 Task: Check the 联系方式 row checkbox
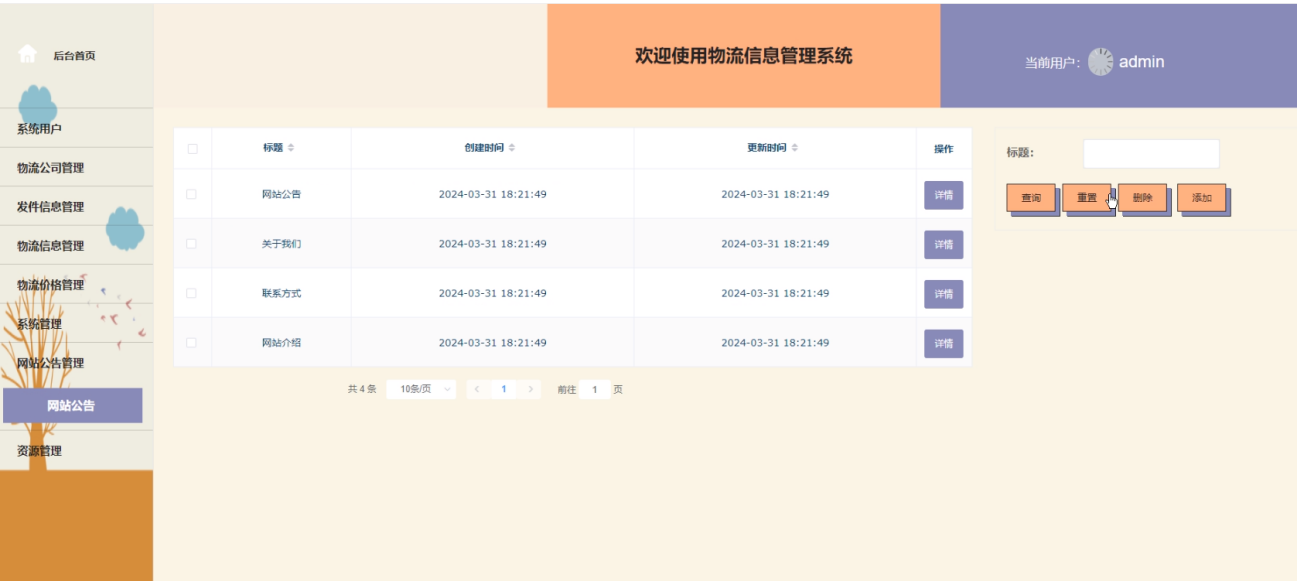pyautogui.click(x=192, y=293)
